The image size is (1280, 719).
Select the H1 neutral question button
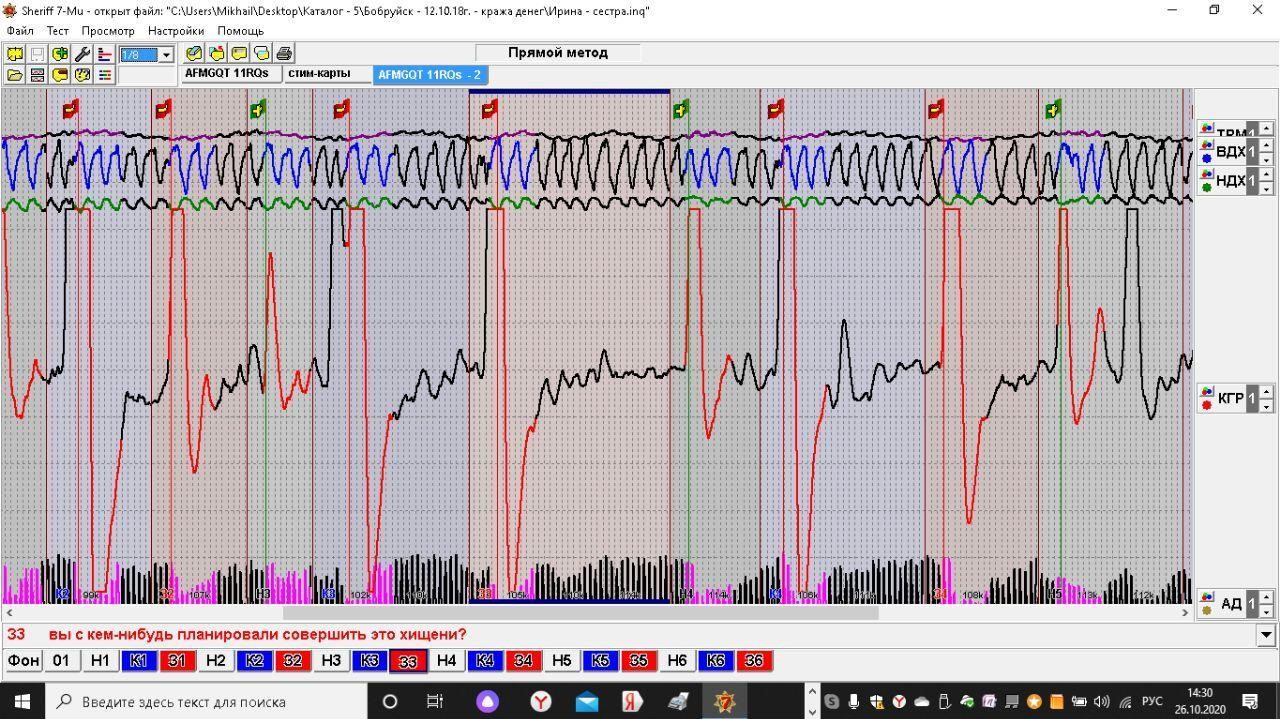(x=100, y=661)
